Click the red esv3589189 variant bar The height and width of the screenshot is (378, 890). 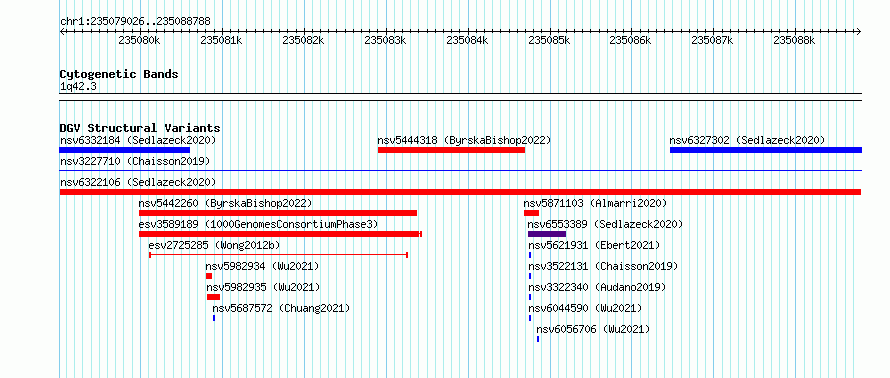tap(280, 234)
